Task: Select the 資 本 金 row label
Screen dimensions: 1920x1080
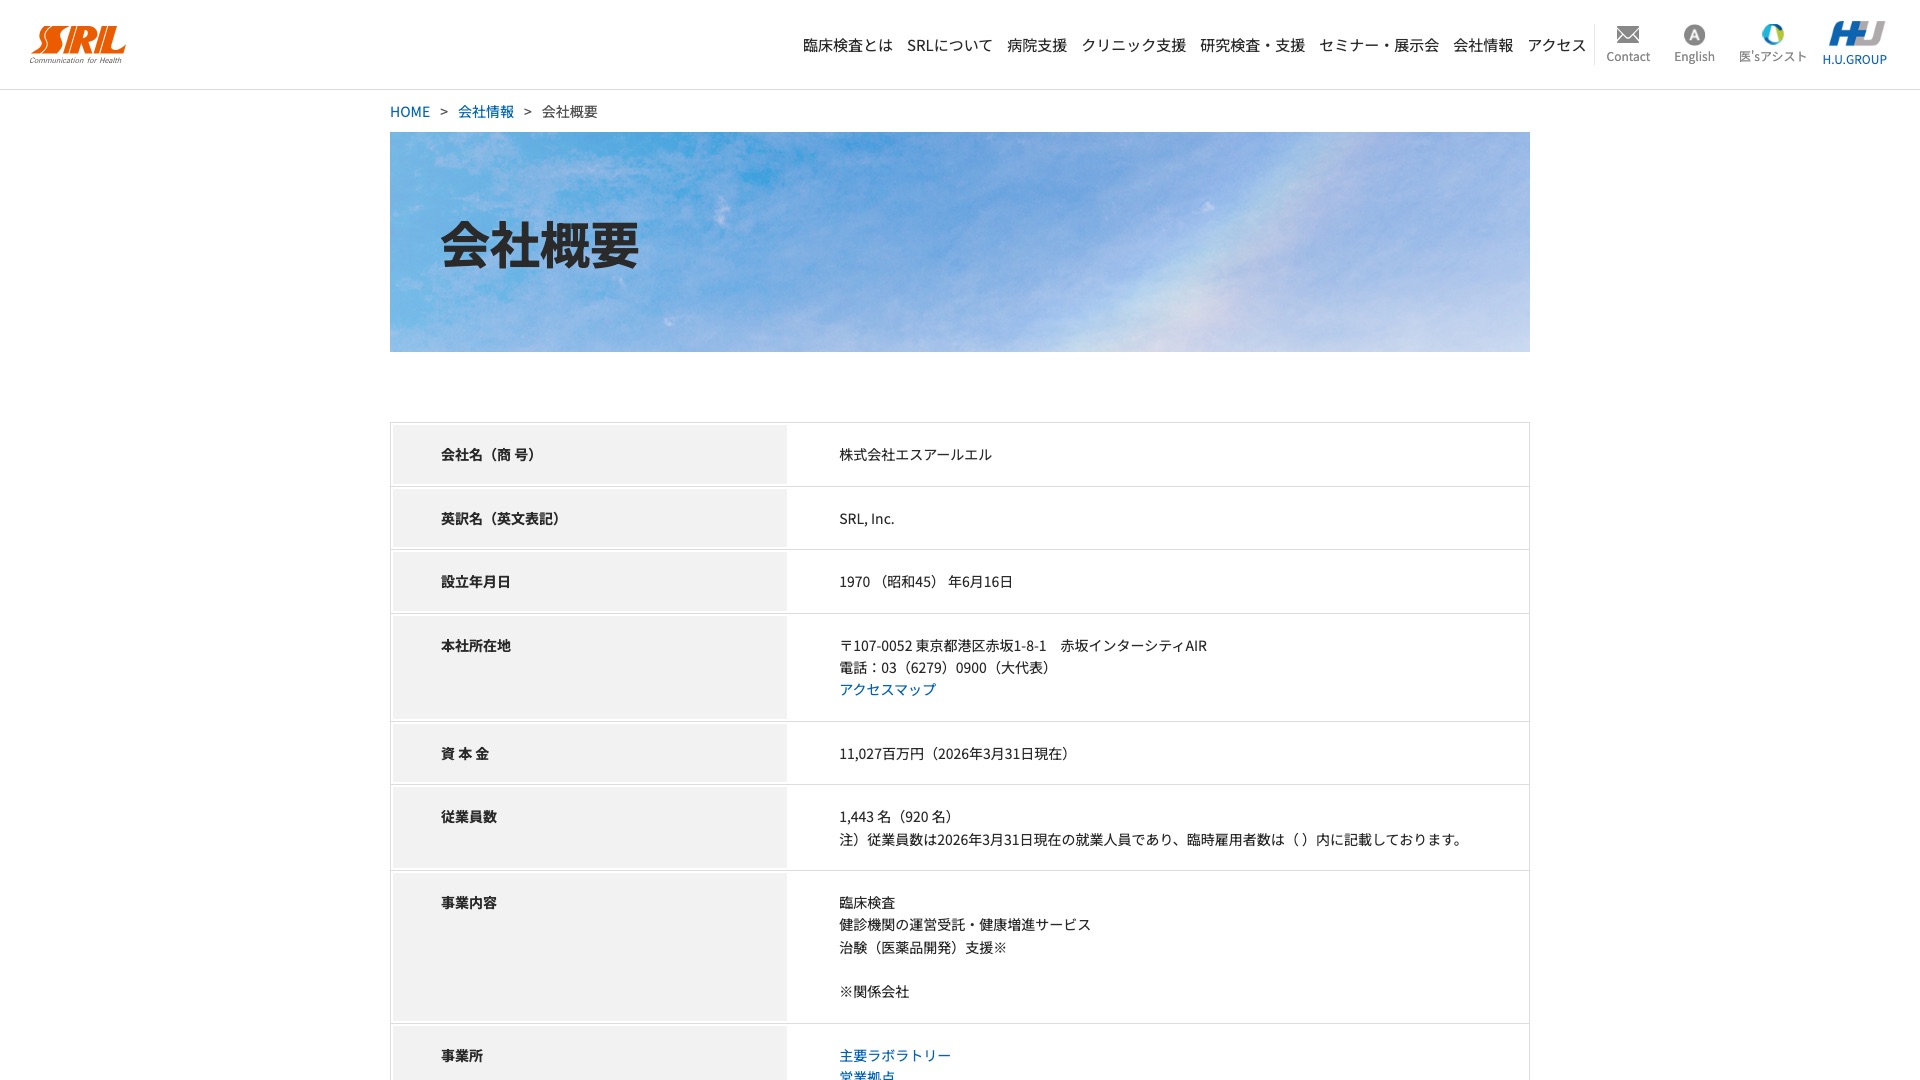Action: (x=465, y=754)
